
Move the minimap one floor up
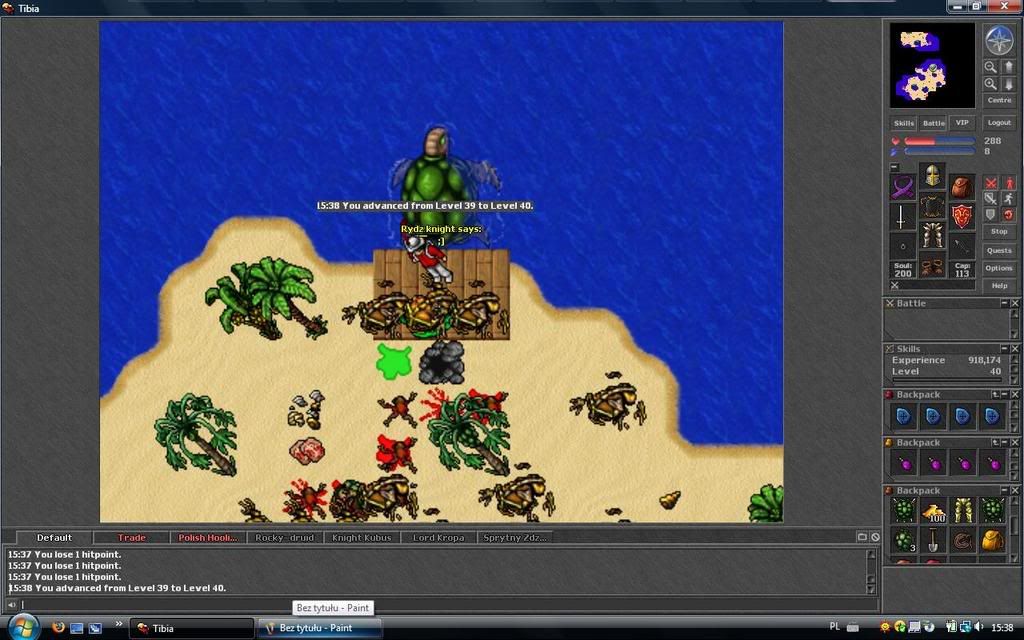(1008, 67)
